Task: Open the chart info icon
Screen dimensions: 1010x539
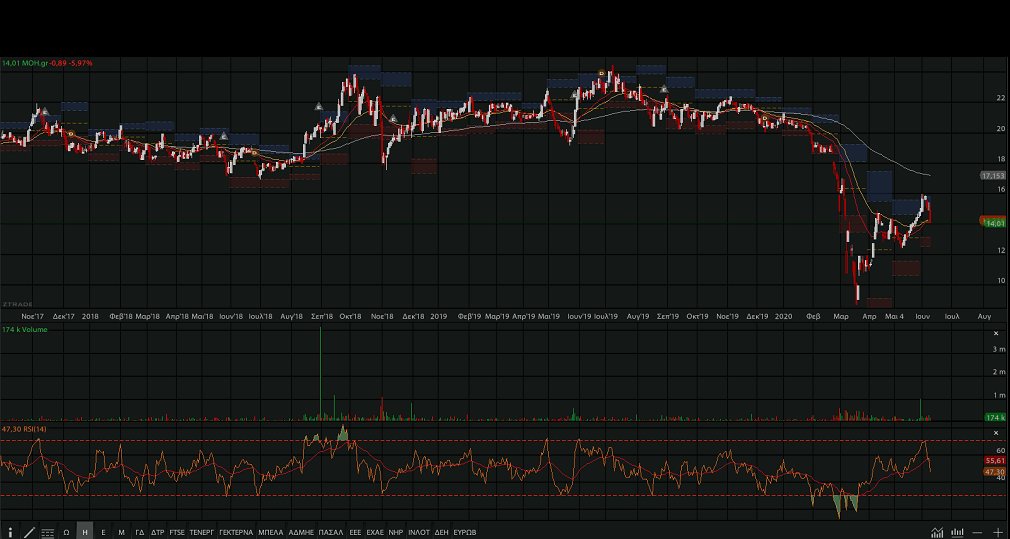Action: click(x=10, y=532)
